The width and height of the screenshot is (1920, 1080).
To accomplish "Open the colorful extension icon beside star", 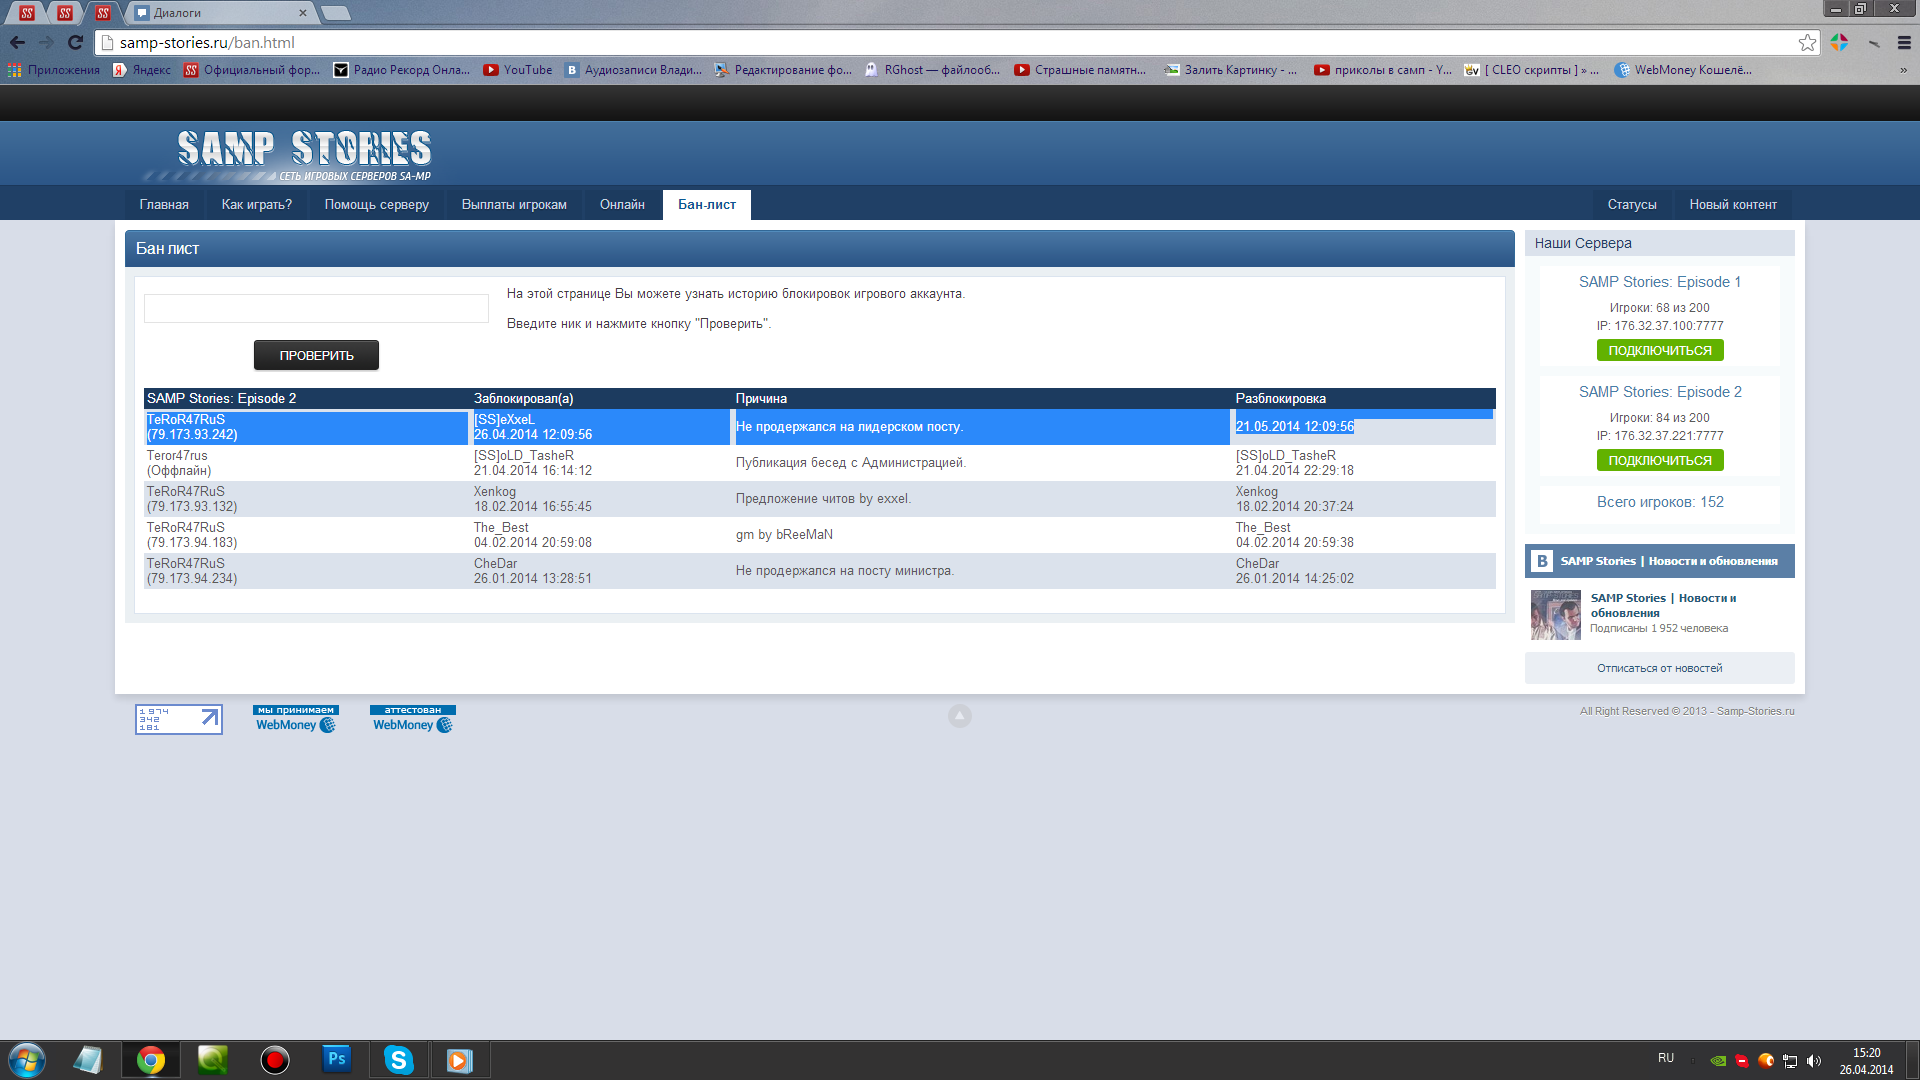I will point(1839,42).
